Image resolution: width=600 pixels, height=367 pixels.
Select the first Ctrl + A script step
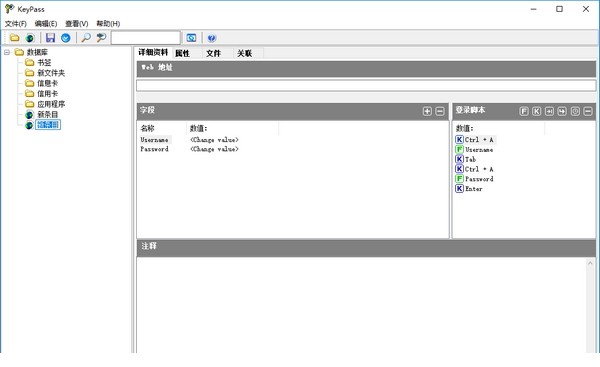tap(479, 140)
